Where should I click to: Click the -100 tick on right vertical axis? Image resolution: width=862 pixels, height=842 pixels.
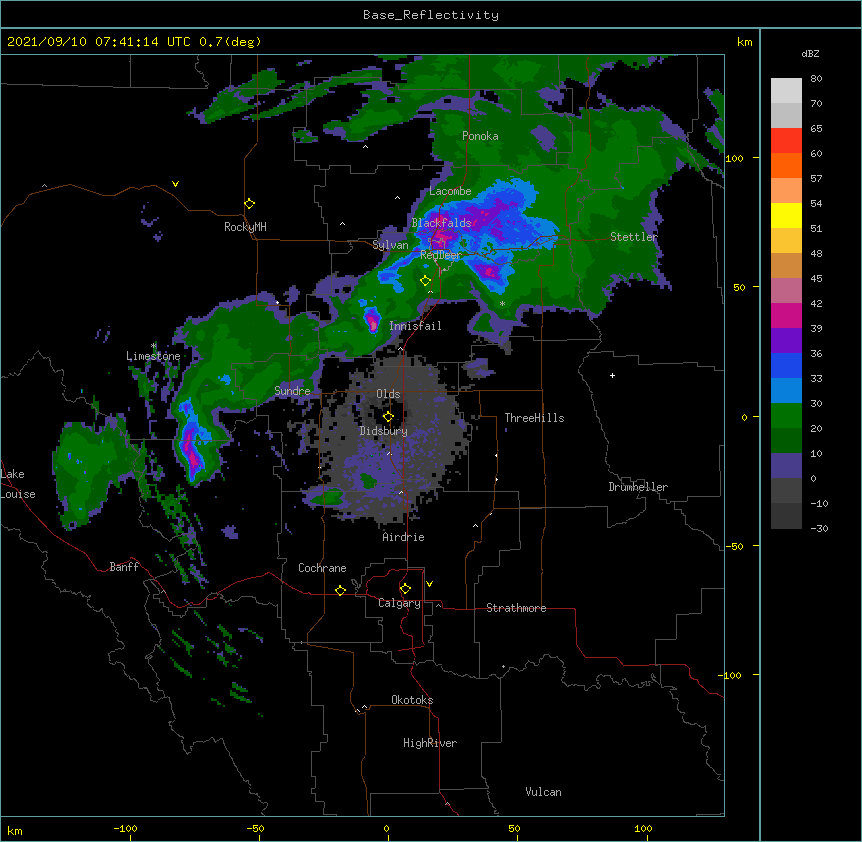[731, 675]
